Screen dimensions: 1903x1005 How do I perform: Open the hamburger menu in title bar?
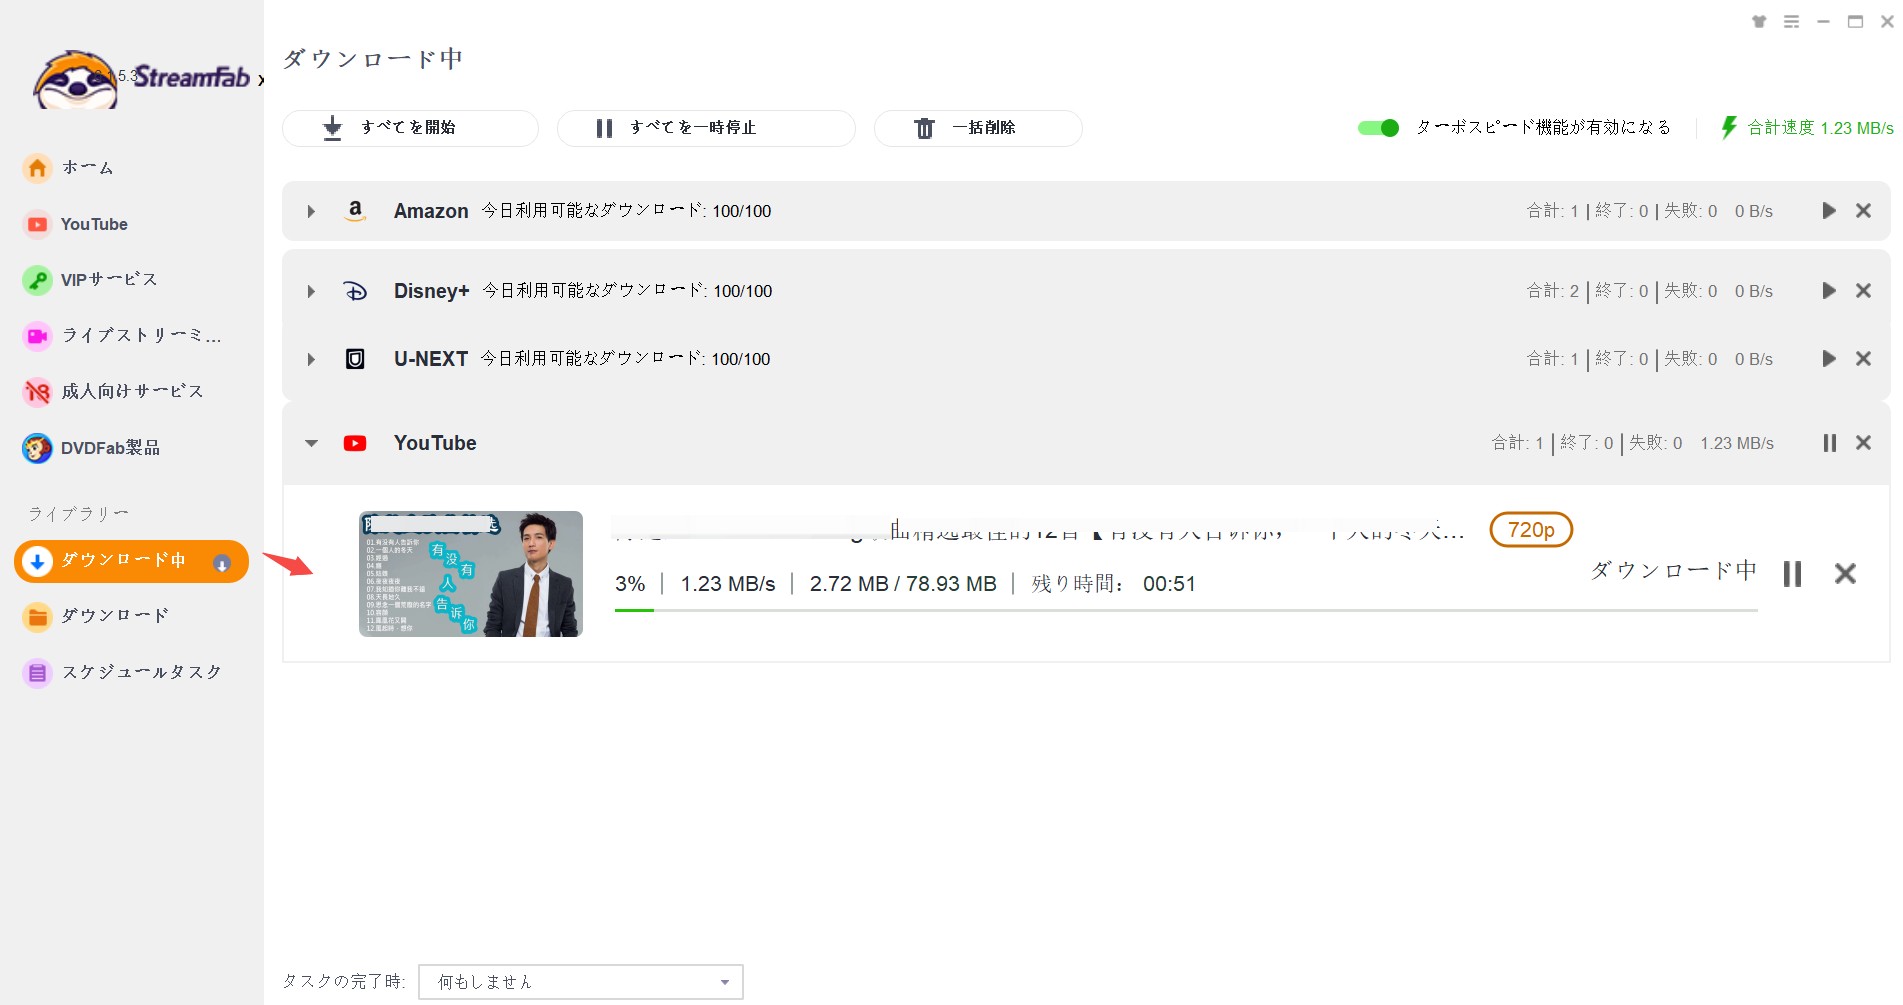1791,22
